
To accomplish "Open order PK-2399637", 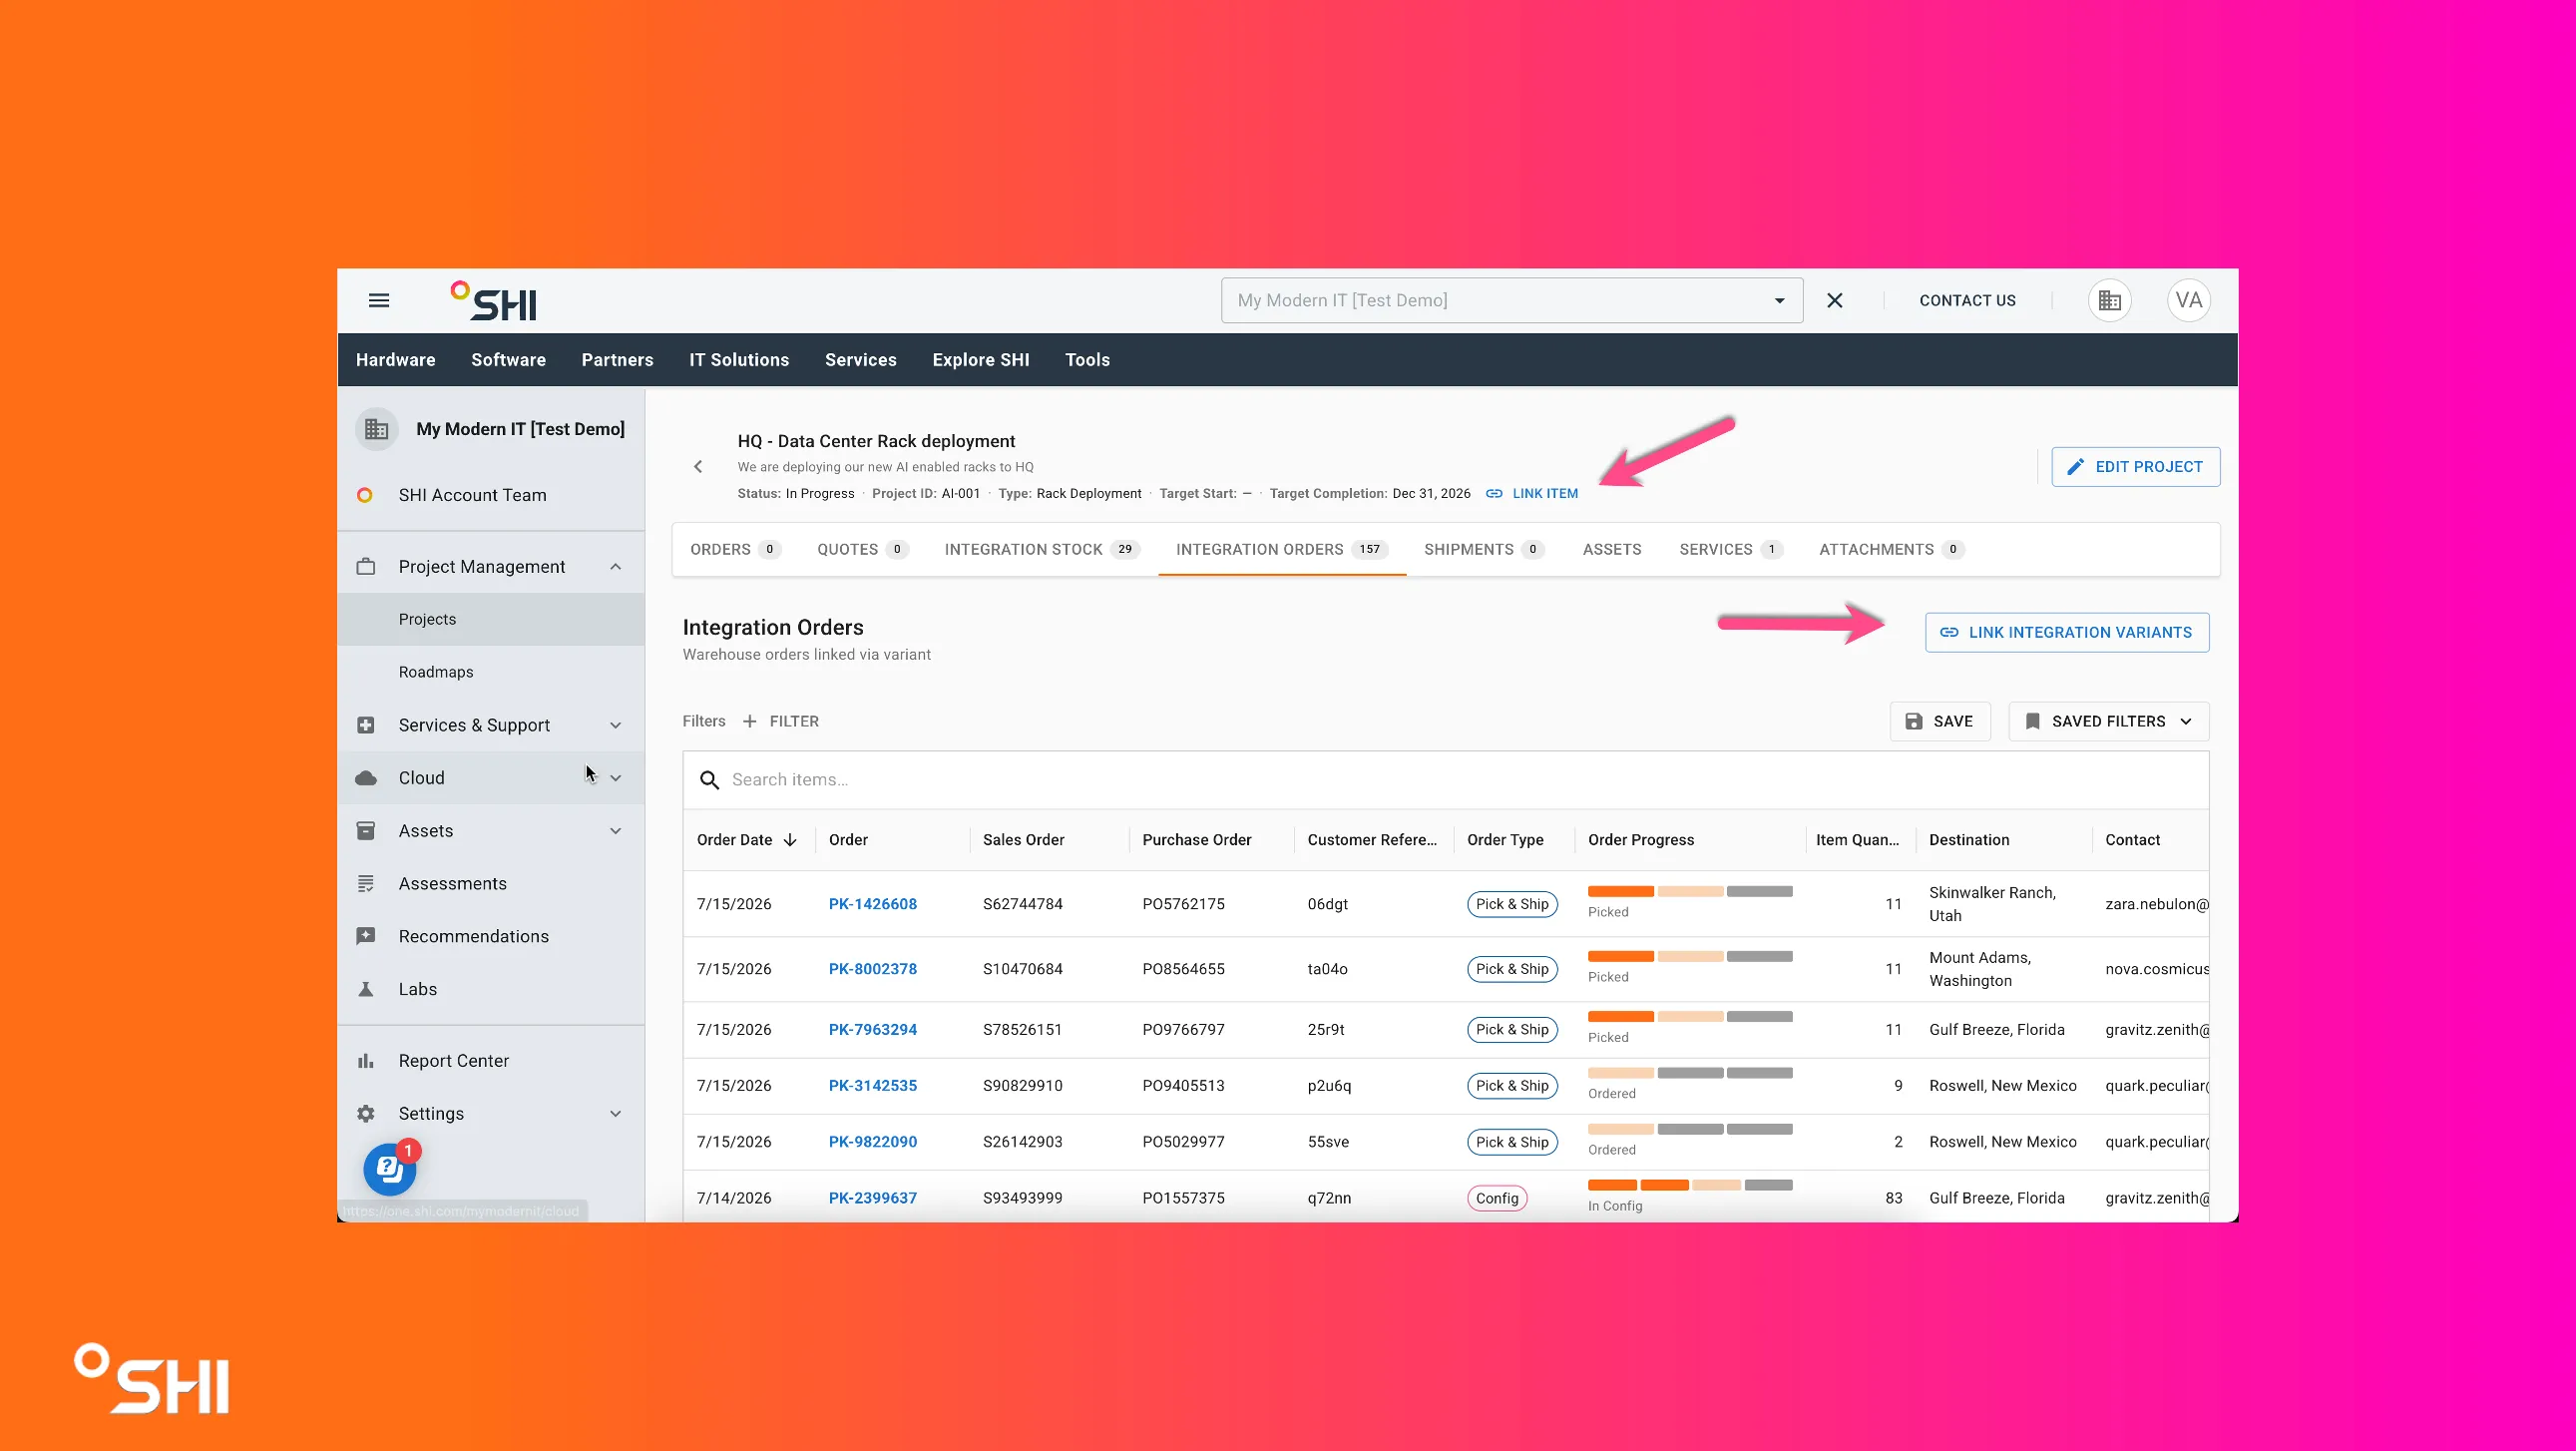I will coord(872,1198).
